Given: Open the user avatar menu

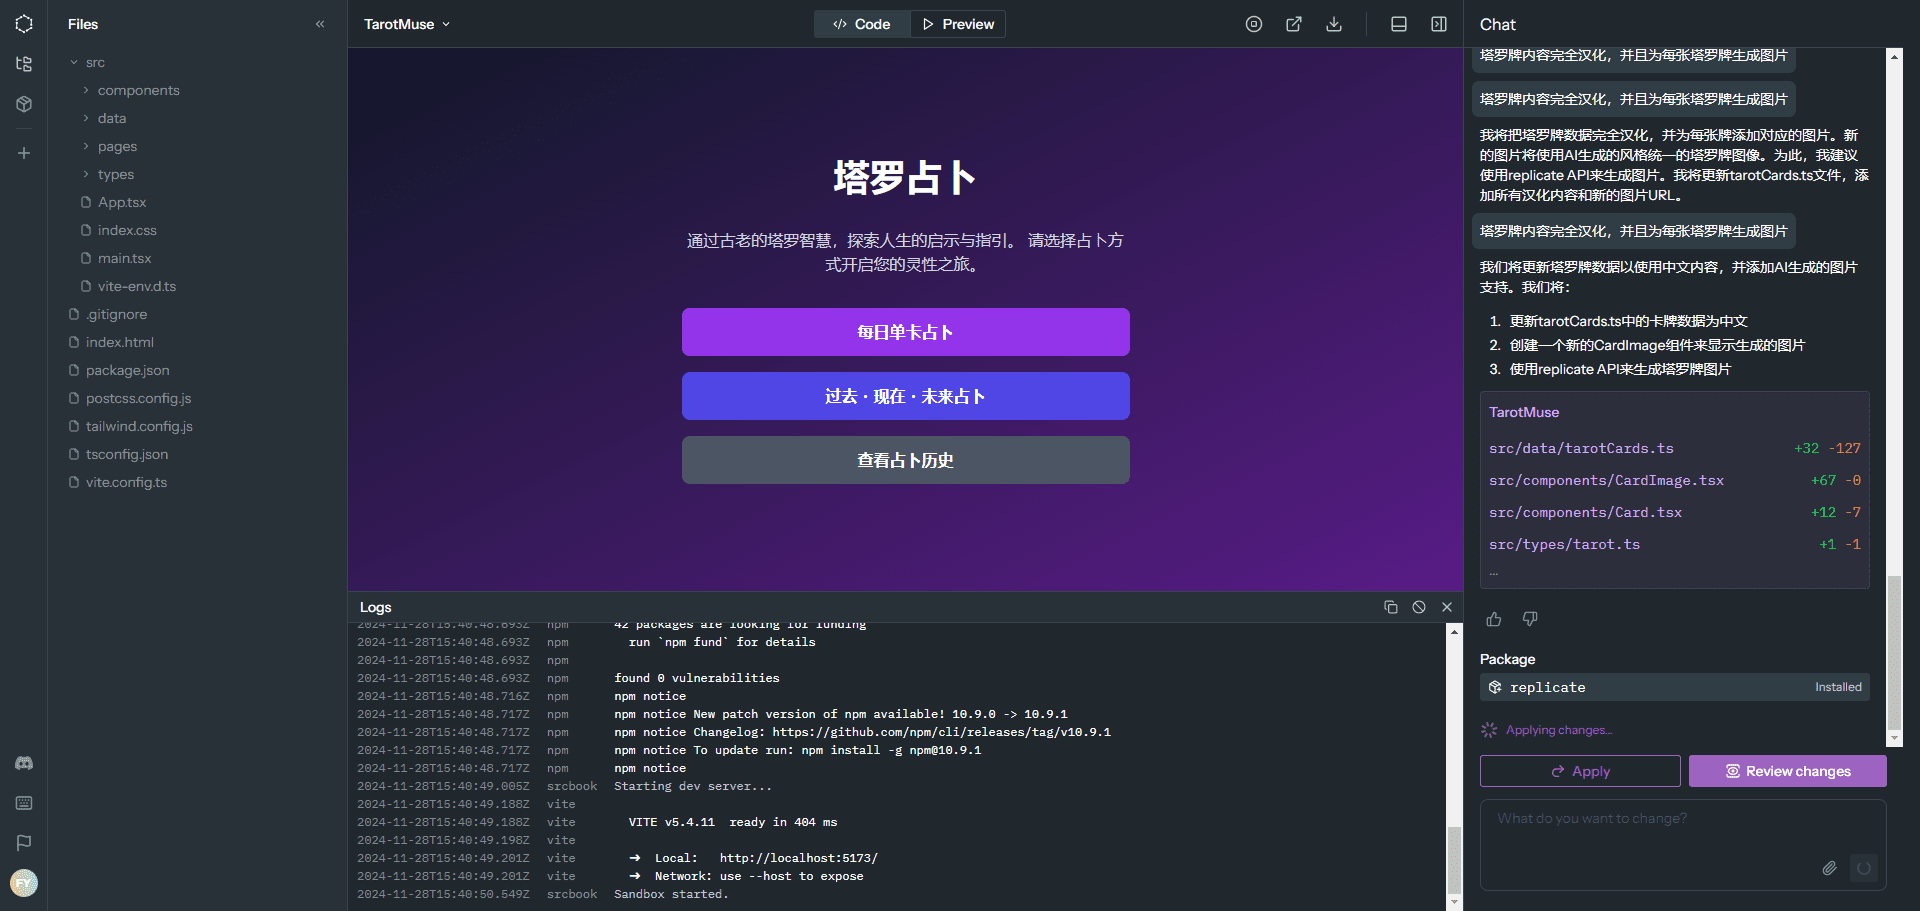Looking at the screenshot, I should [x=24, y=883].
